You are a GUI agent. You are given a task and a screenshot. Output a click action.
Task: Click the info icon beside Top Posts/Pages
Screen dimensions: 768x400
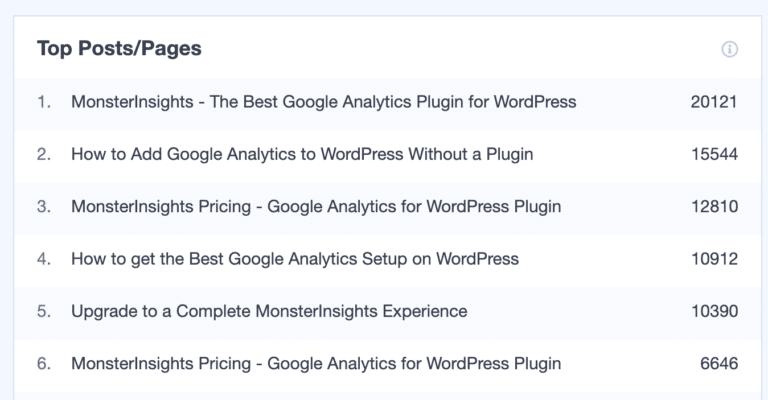(x=729, y=49)
